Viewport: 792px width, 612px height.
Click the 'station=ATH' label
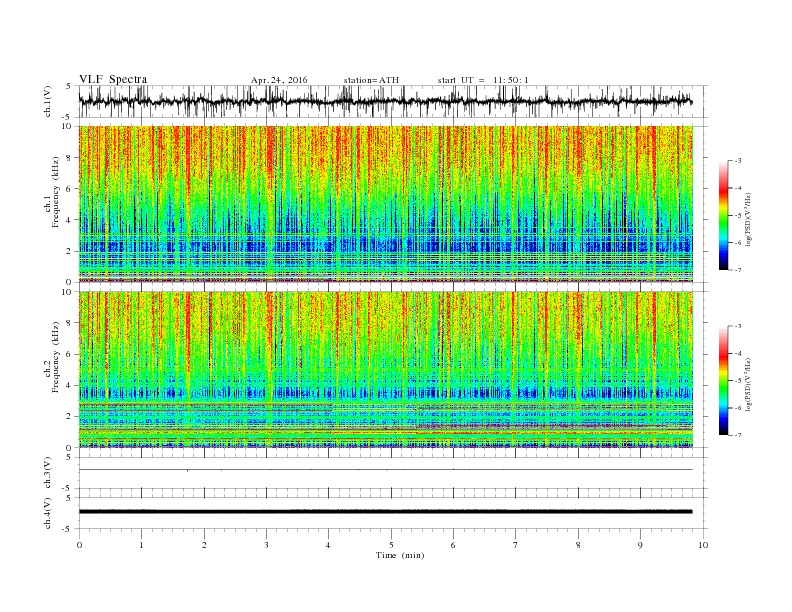tap(371, 80)
